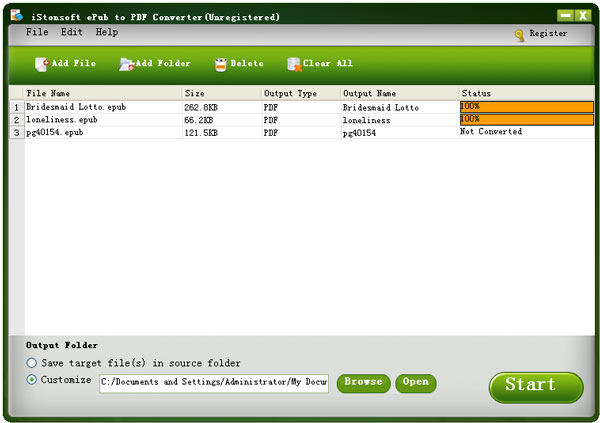Open the Help menu
600x423 pixels.
click(107, 33)
